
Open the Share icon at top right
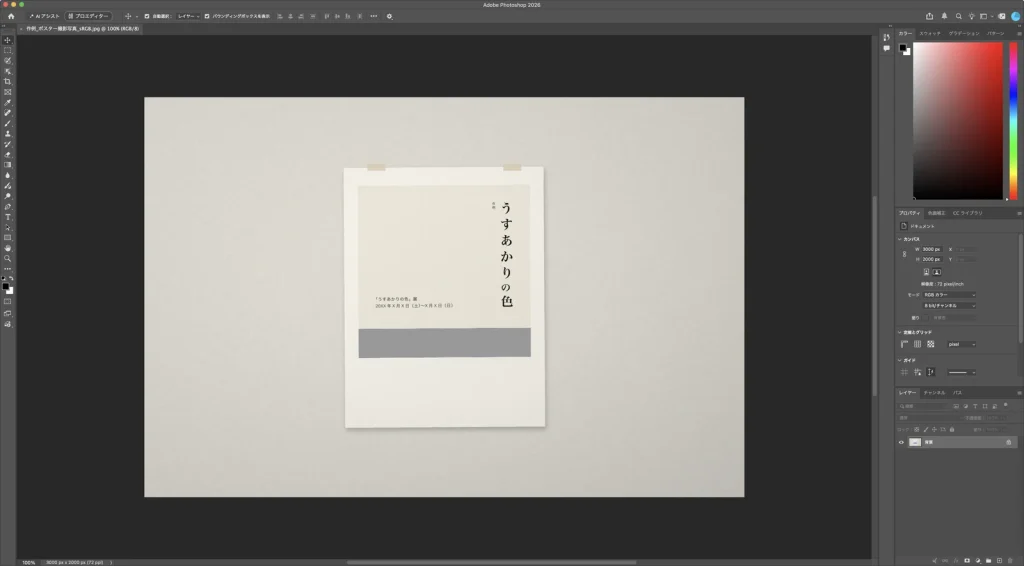point(929,16)
